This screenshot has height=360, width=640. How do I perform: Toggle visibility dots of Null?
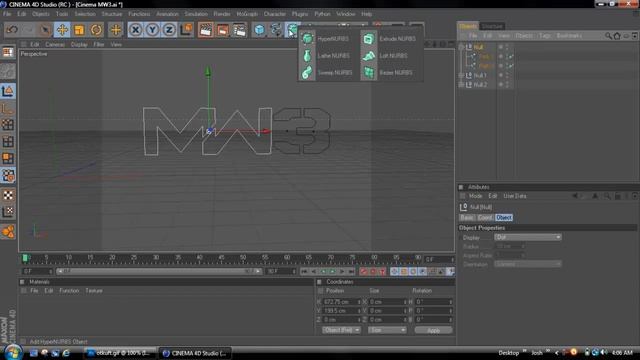507,47
